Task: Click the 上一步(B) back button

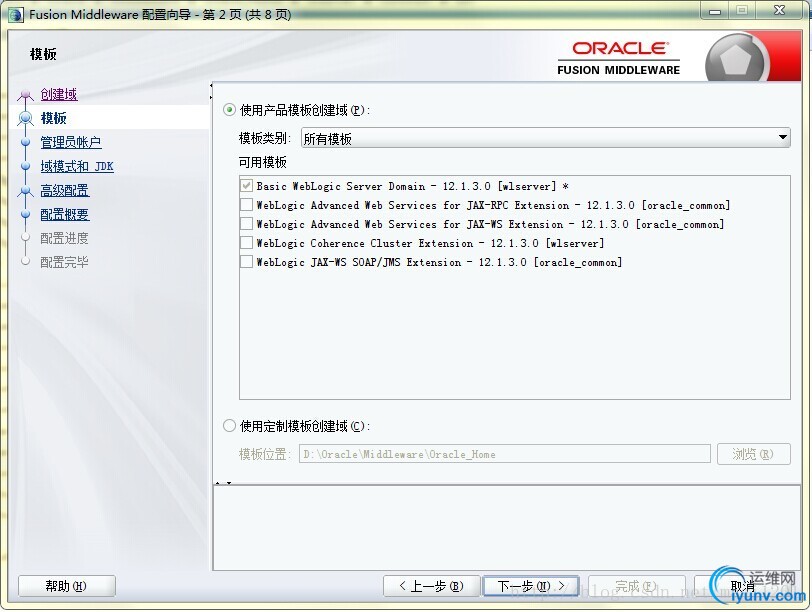Action: point(431,586)
